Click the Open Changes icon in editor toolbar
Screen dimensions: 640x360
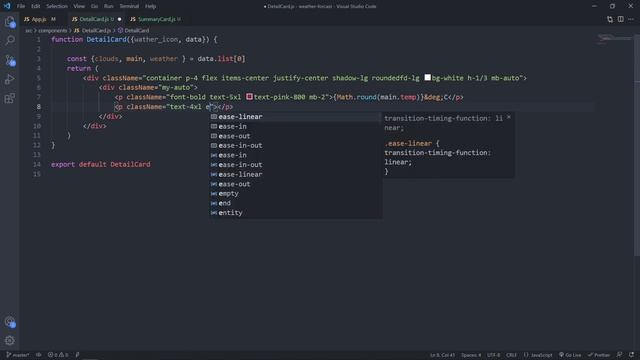(x=610, y=19)
